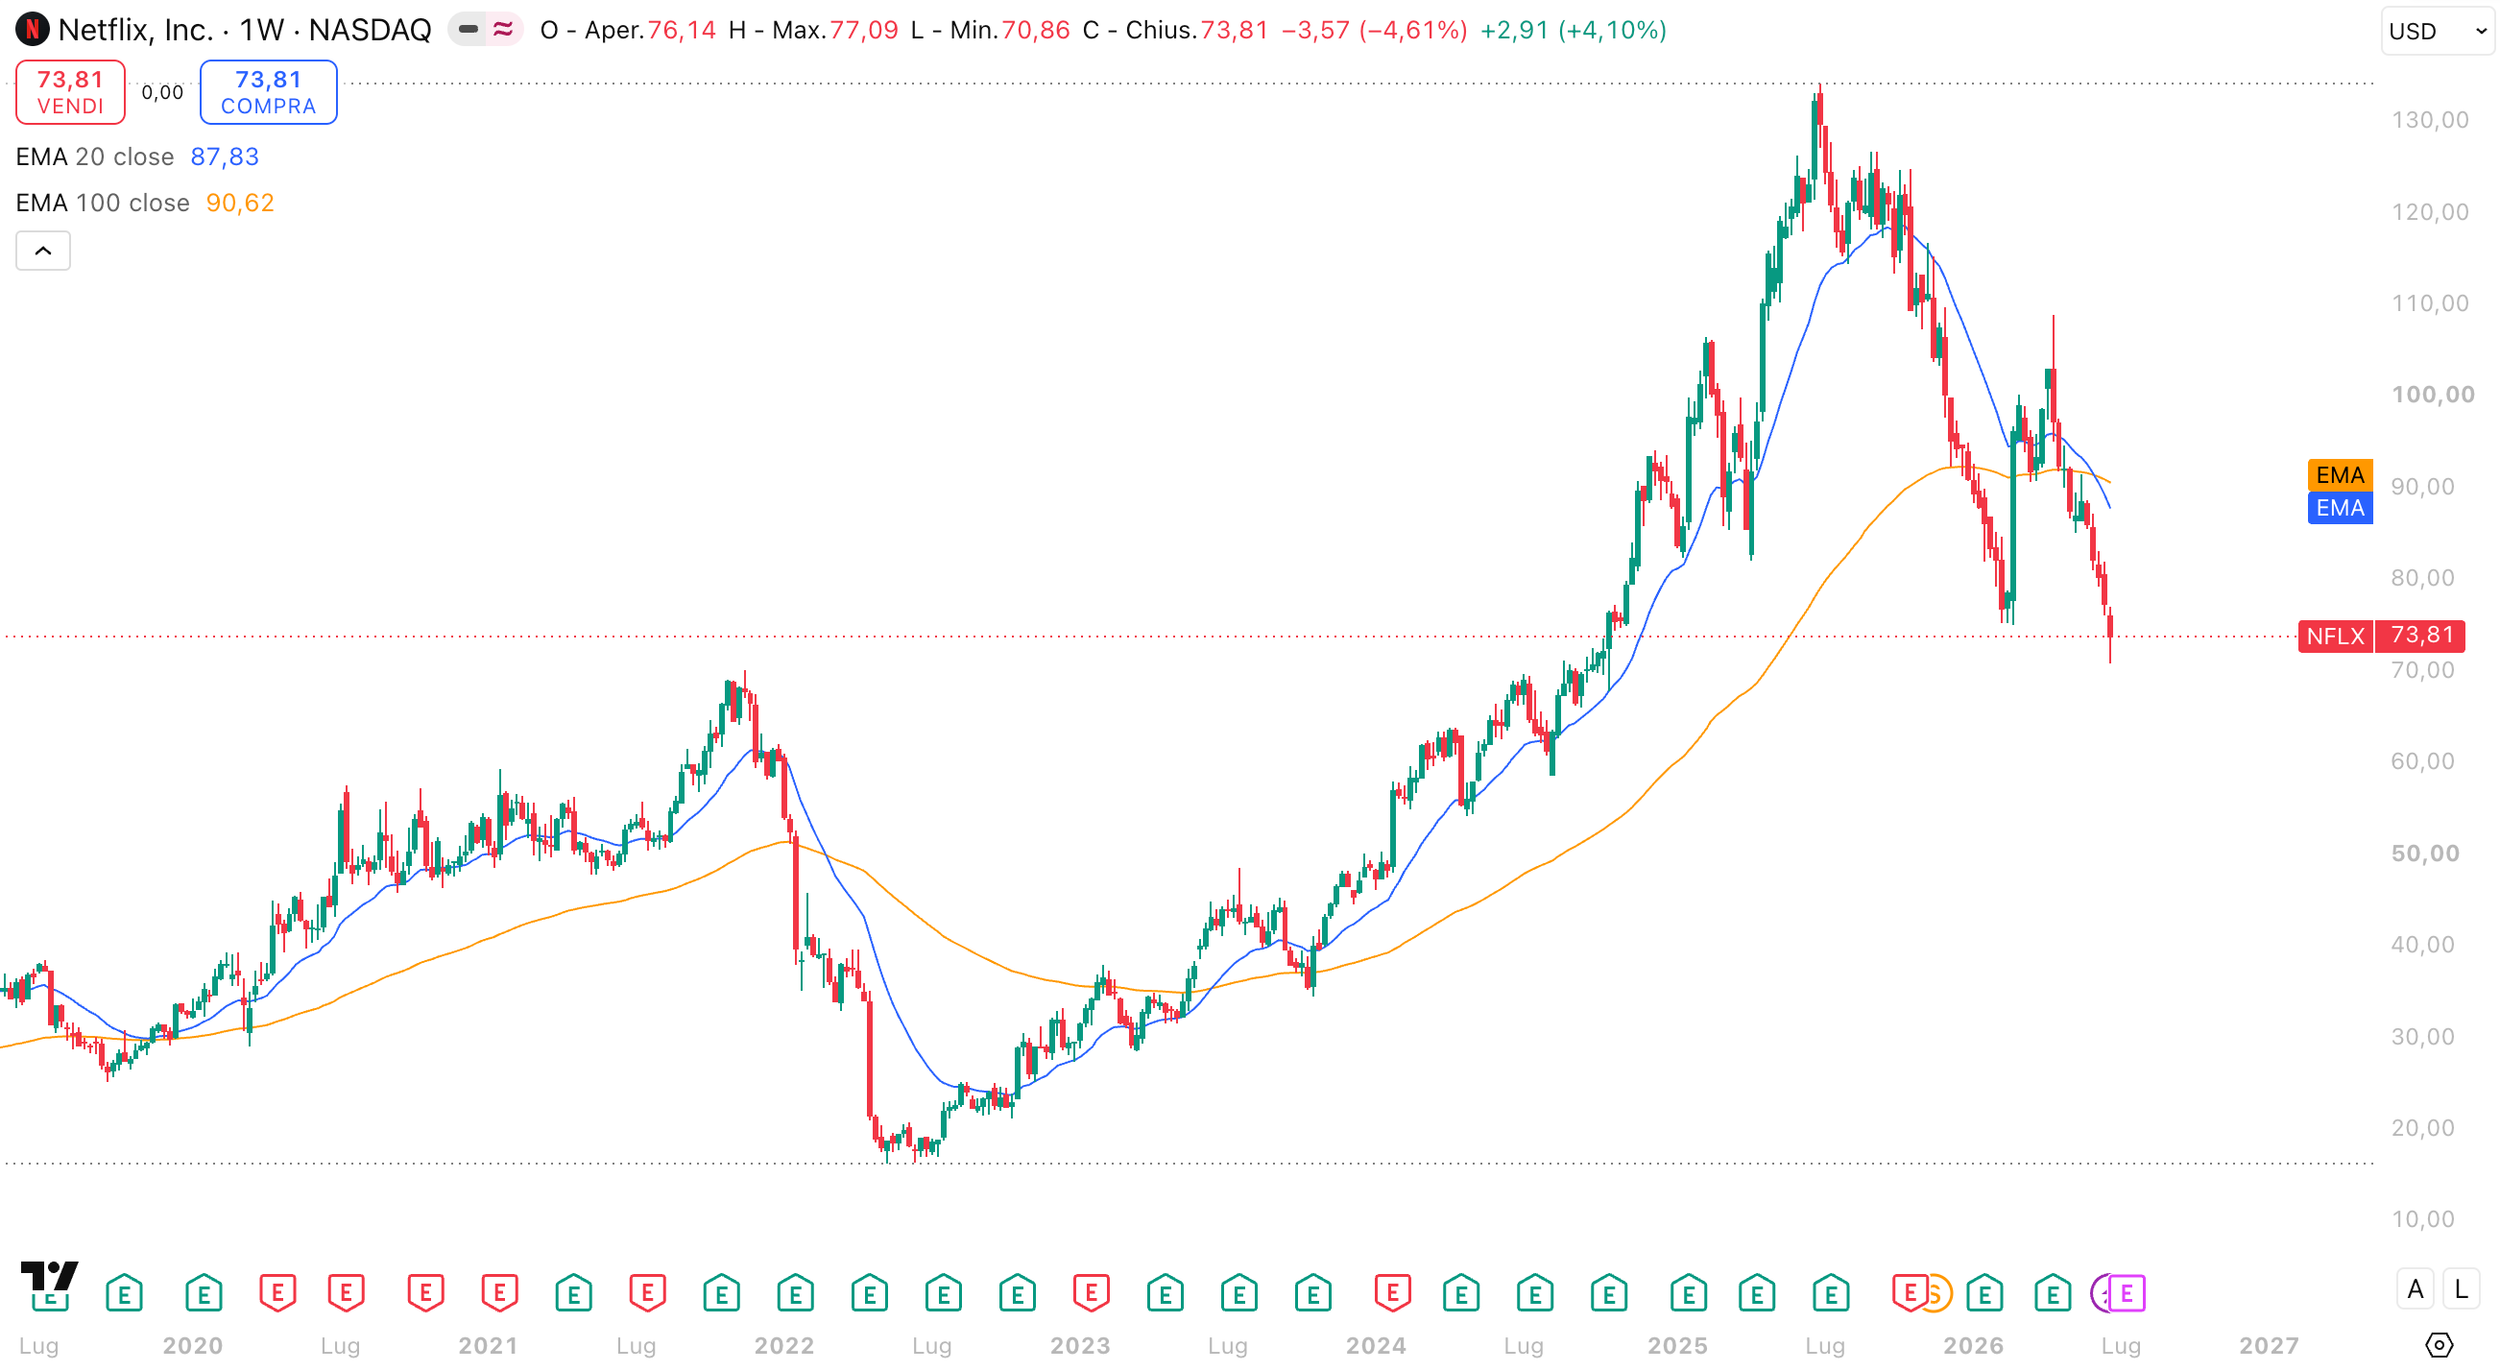Open the green earnings marker for January 2026
This screenshot has height=1371, width=2500.
tap(1985, 1293)
